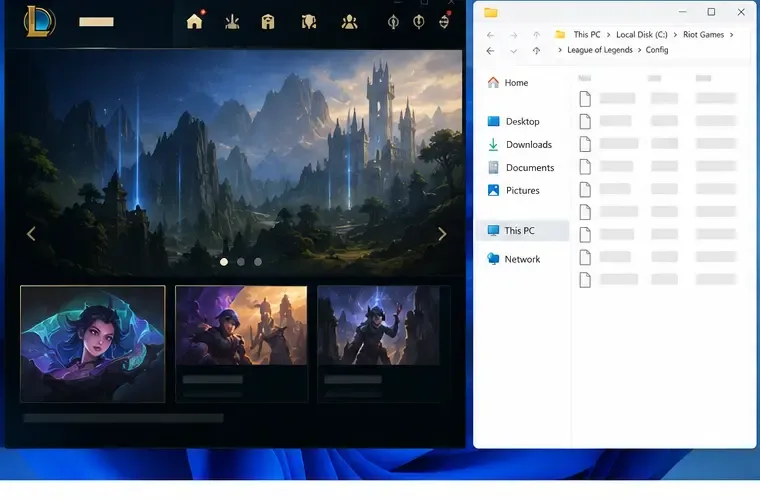Click Config in the breadcrumb path

pos(657,50)
